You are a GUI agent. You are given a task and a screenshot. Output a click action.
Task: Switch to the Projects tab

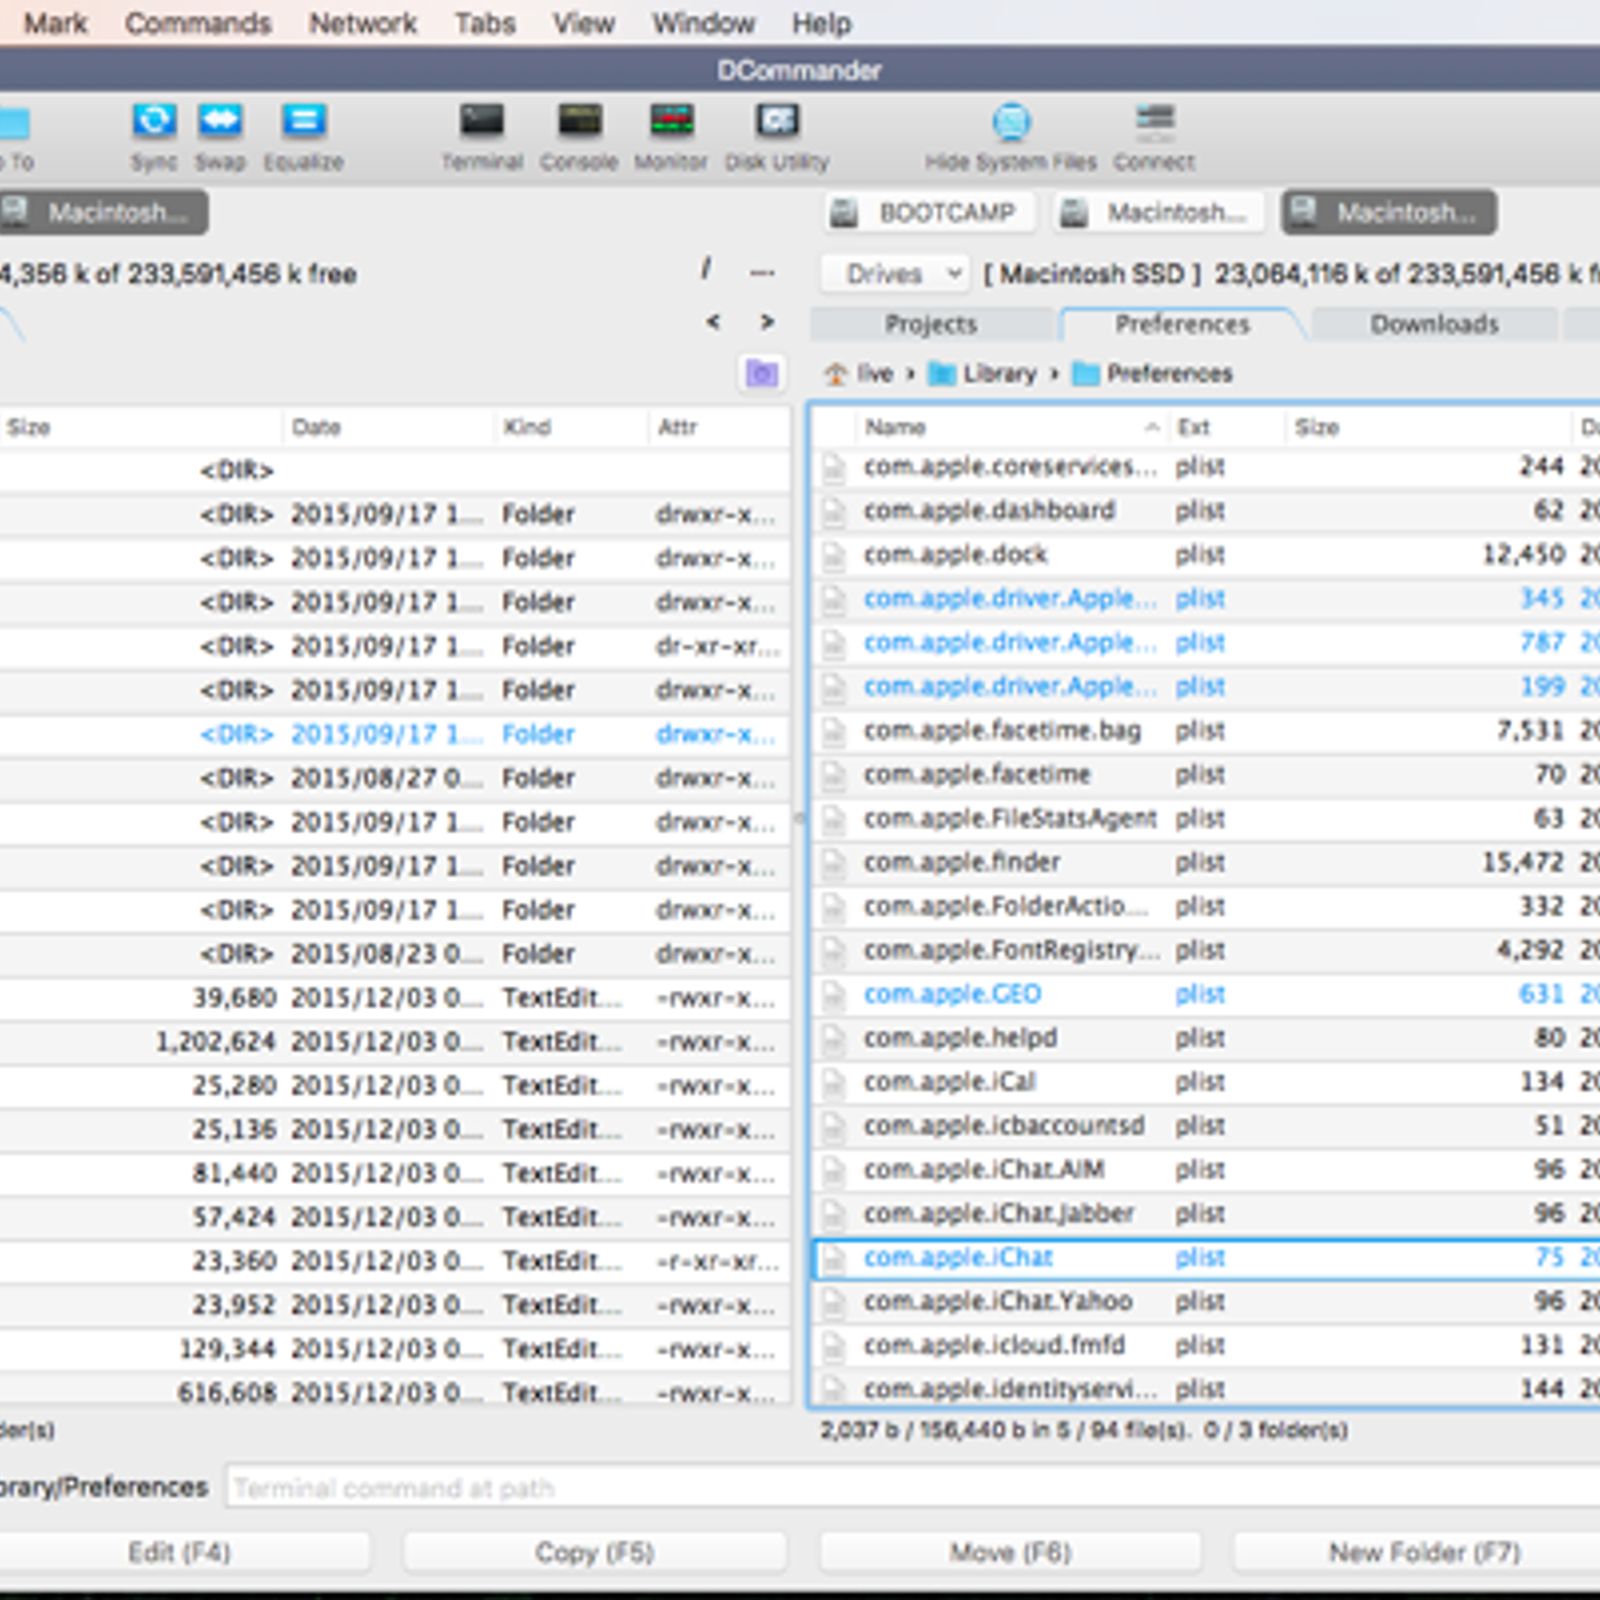[x=931, y=324]
